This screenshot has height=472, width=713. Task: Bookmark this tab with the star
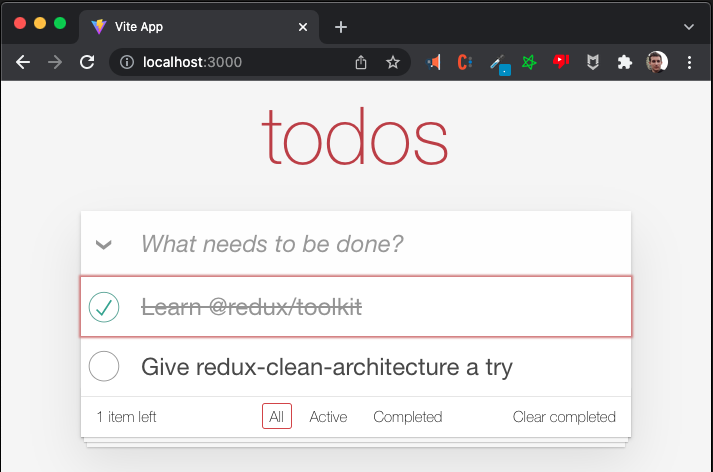tap(393, 62)
